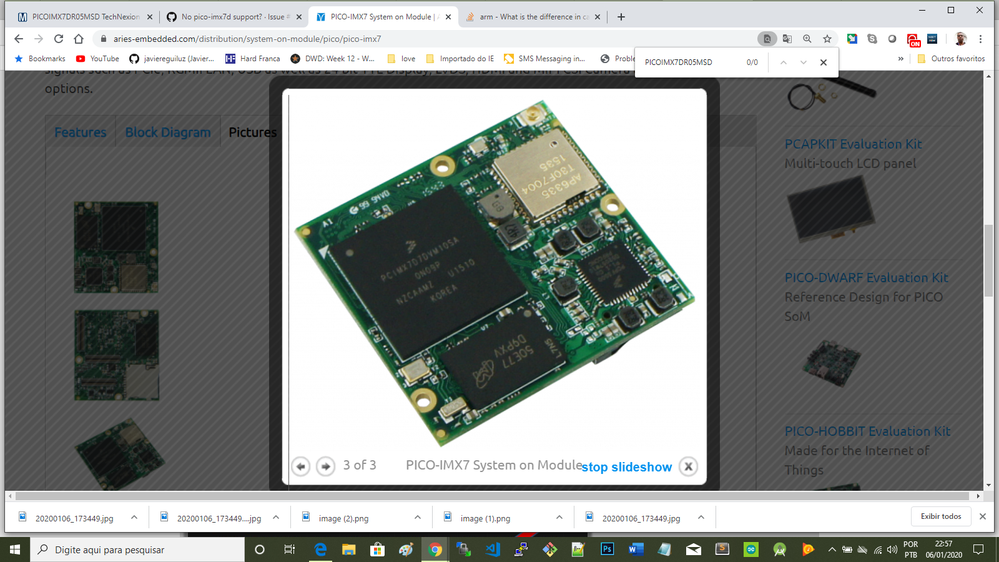Viewport: 999px width, 562px height.
Task: Click the address bar URL
Action: 247,39
